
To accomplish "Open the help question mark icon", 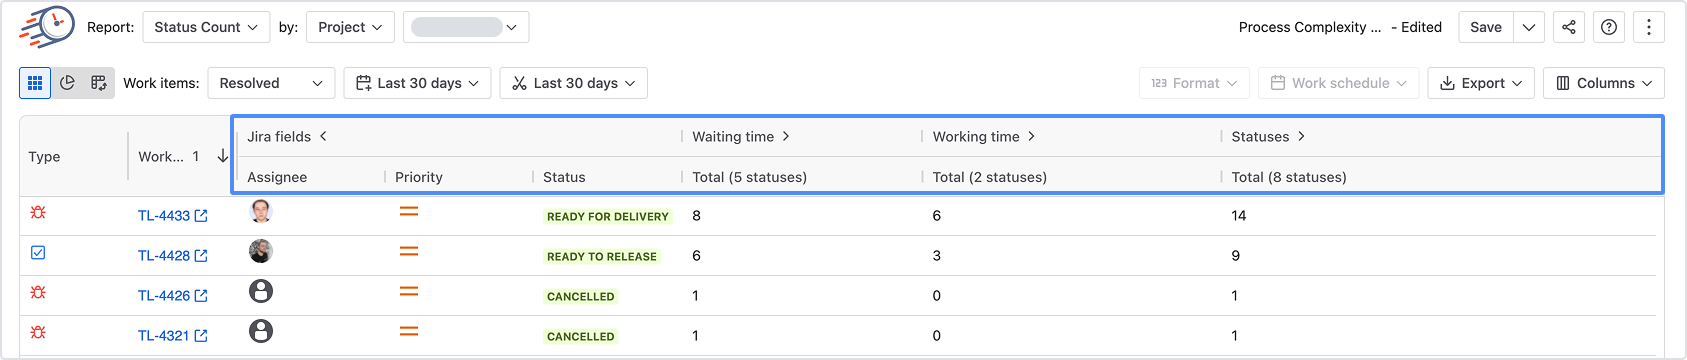I will coord(1609,27).
